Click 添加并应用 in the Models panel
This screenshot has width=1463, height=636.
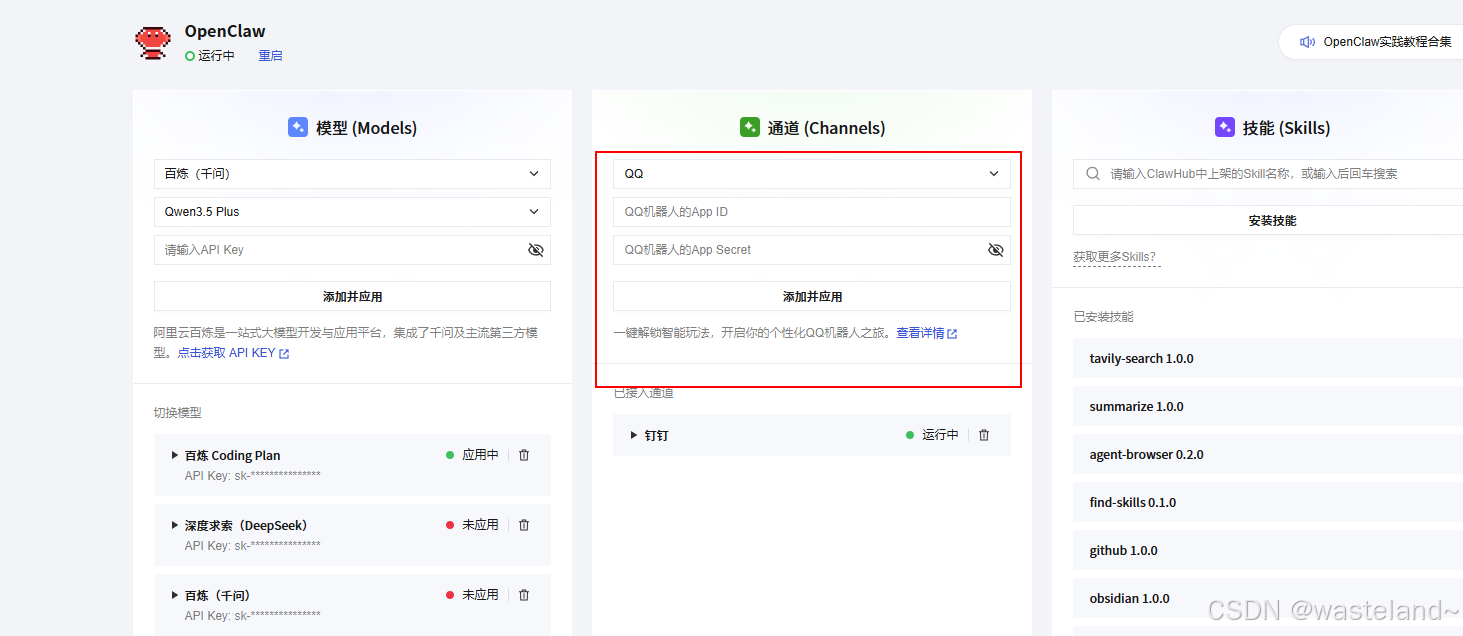(x=352, y=295)
